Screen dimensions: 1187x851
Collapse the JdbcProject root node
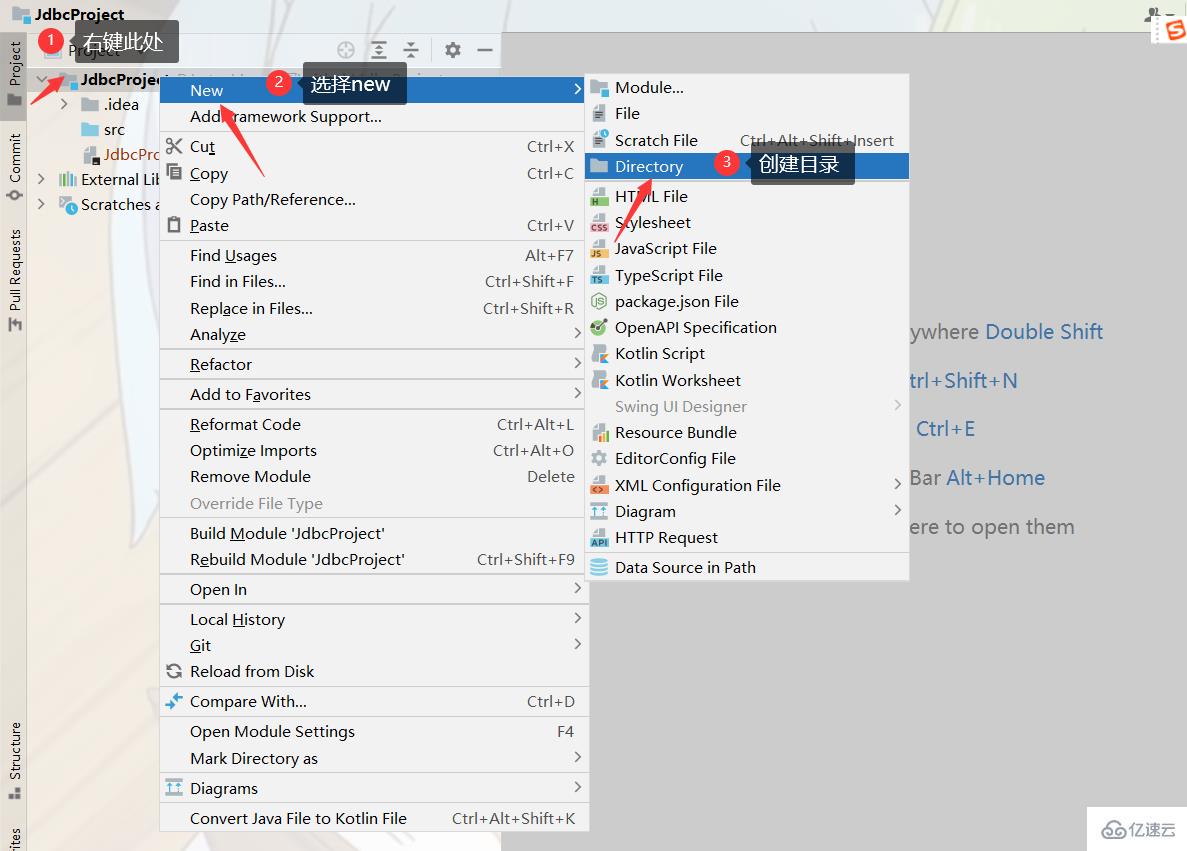point(42,79)
